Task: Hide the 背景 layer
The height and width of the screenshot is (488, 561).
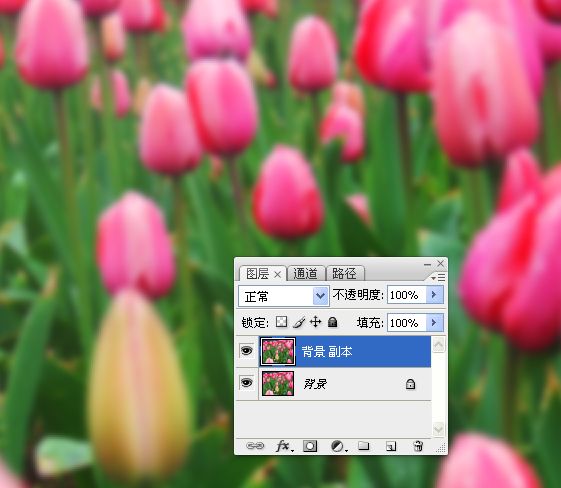Action: (x=247, y=383)
